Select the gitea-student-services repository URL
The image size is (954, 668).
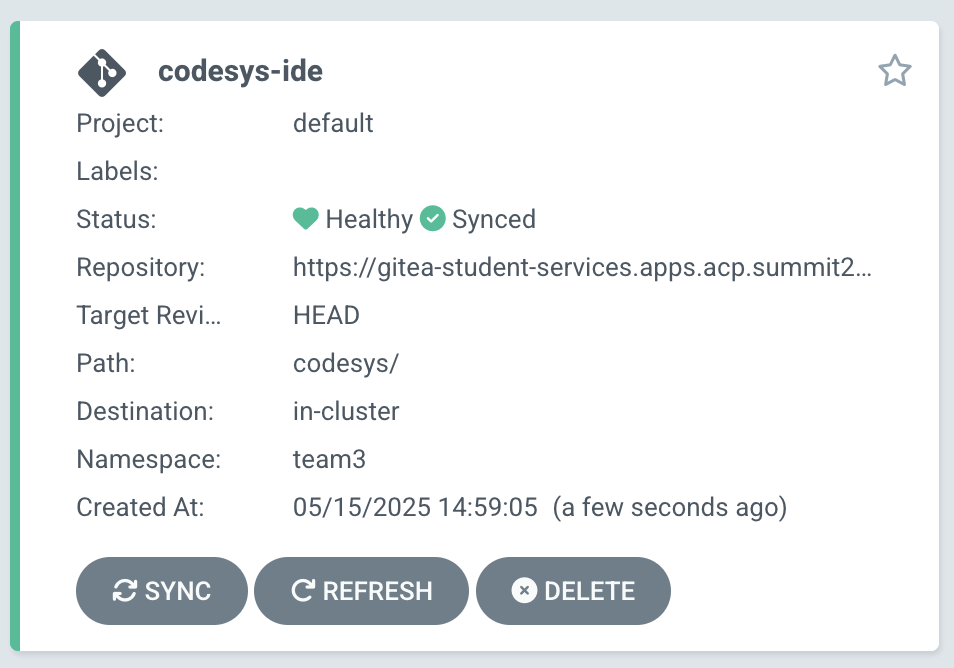point(582,268)
